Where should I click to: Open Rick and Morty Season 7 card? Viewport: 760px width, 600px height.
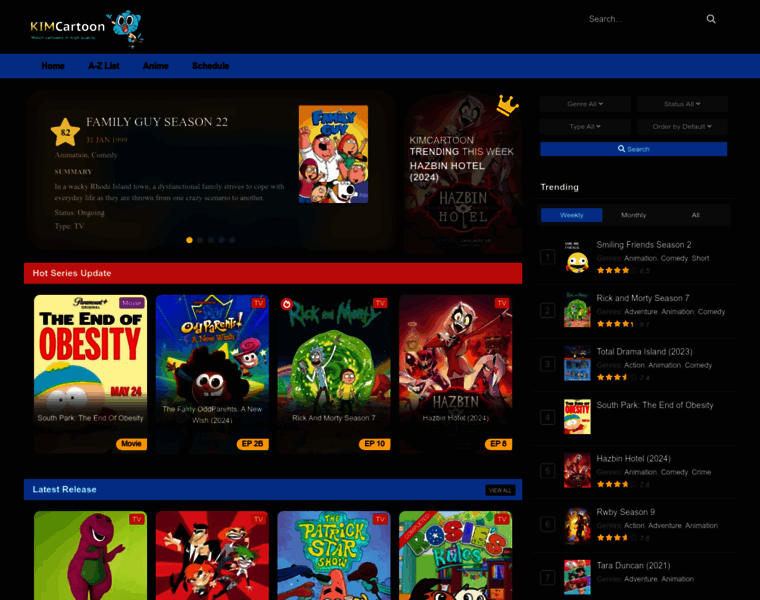point(334,374)
